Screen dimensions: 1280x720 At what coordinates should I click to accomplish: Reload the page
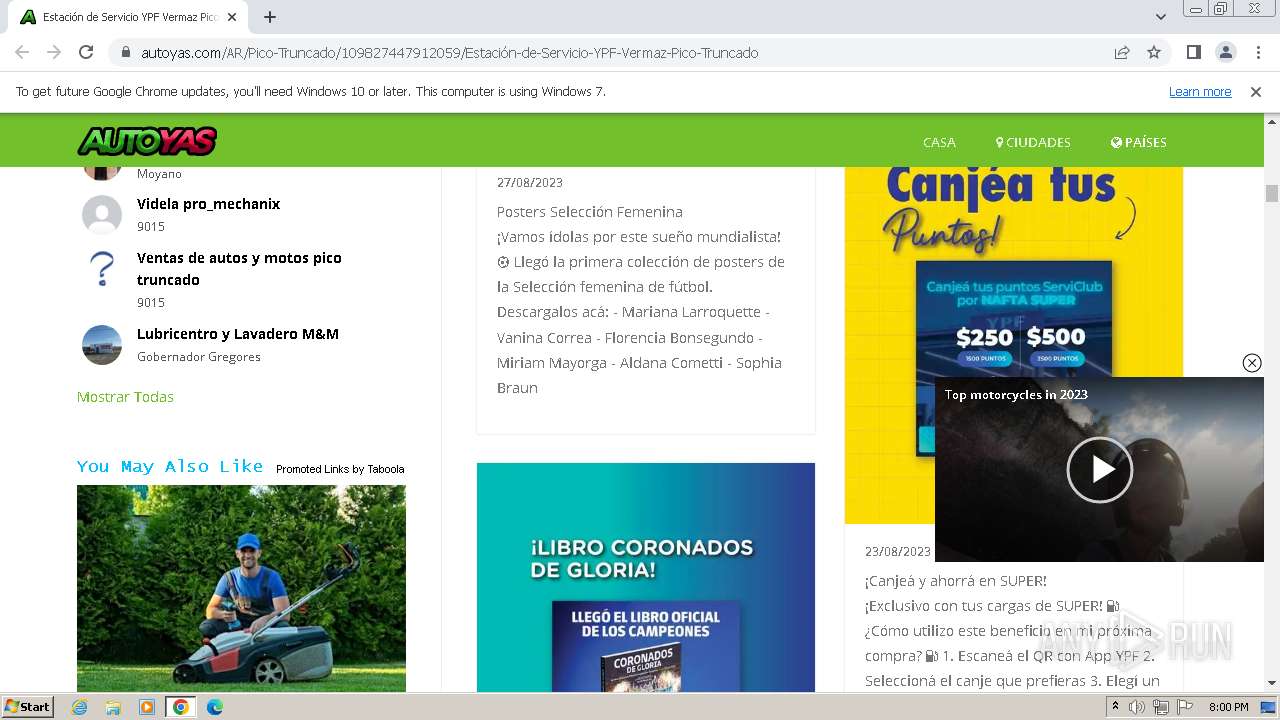click(x=86, y=52)
